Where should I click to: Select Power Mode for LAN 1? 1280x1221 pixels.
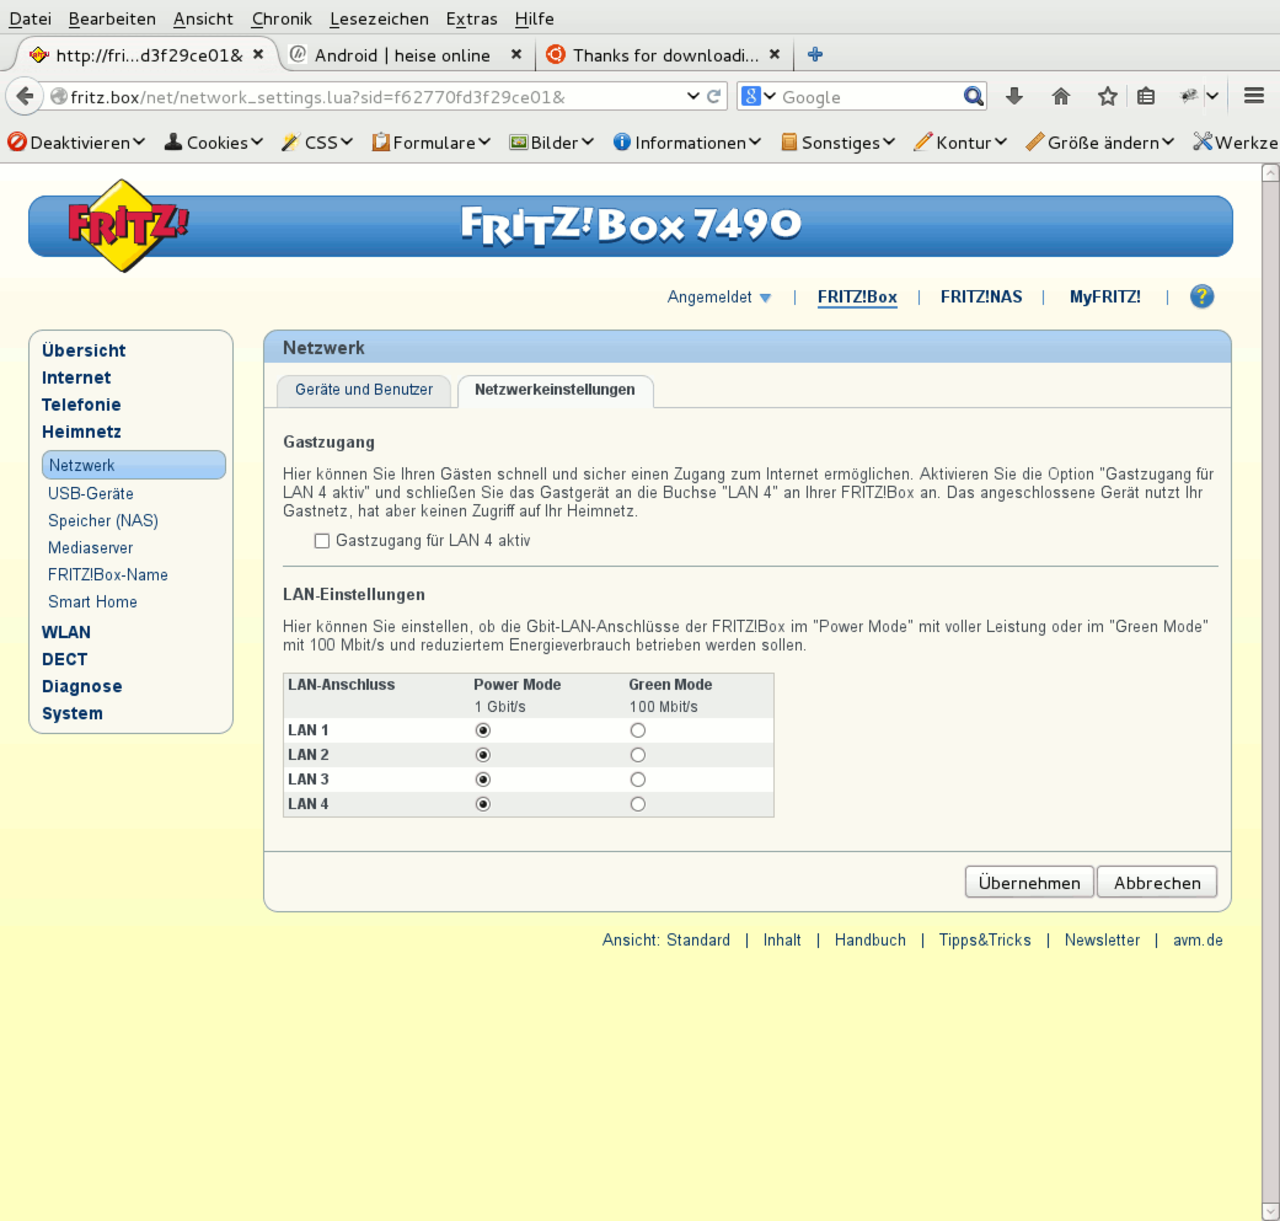pyautogui.click(x=483, y=731)
